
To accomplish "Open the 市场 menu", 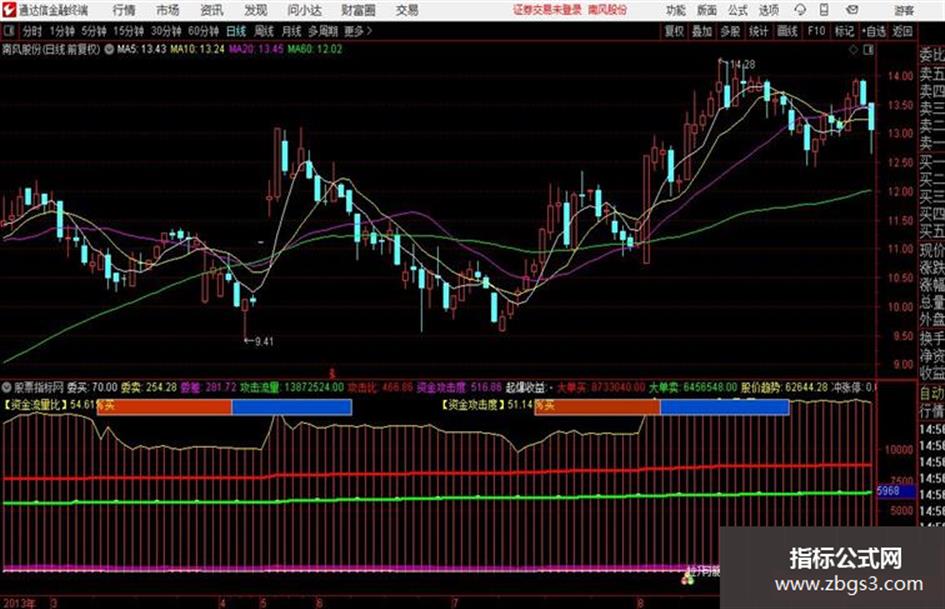I will pos(168,10).
